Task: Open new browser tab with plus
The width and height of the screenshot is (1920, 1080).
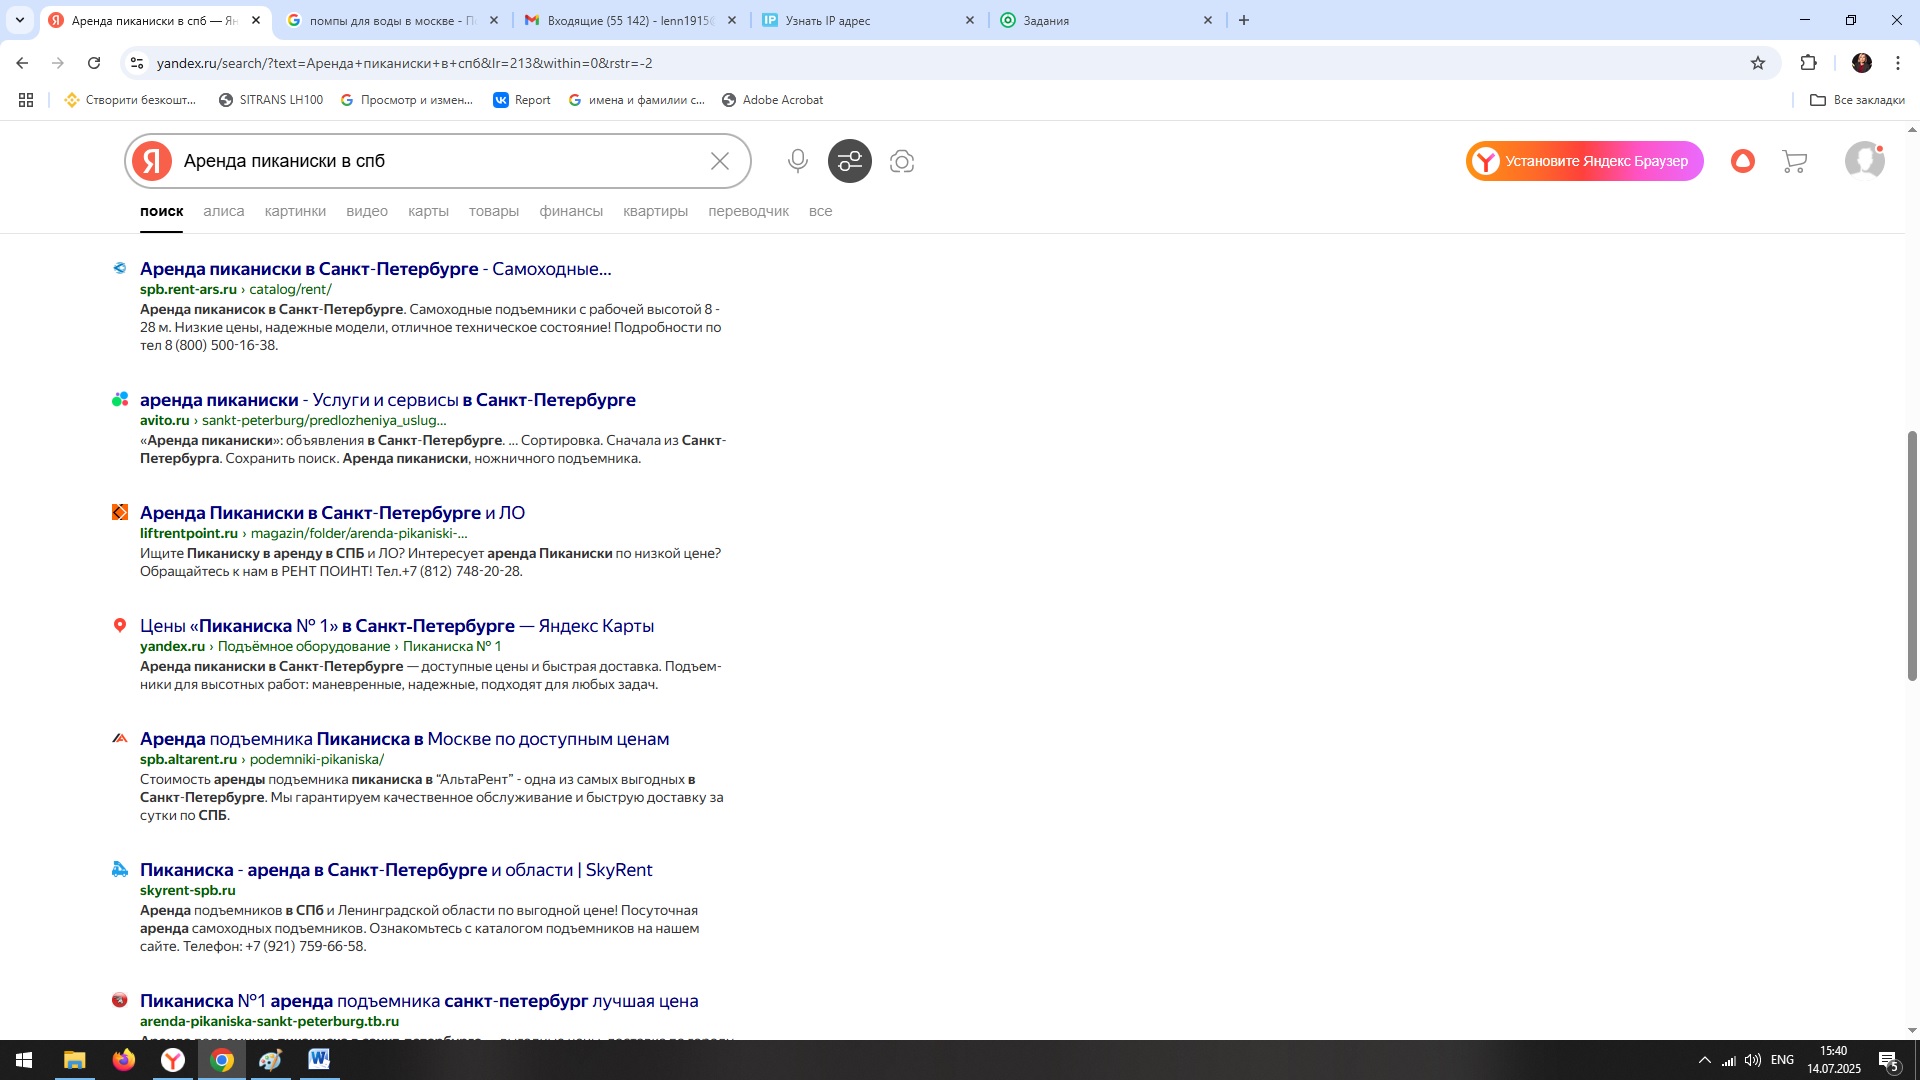Action: tap(1244, 20)
